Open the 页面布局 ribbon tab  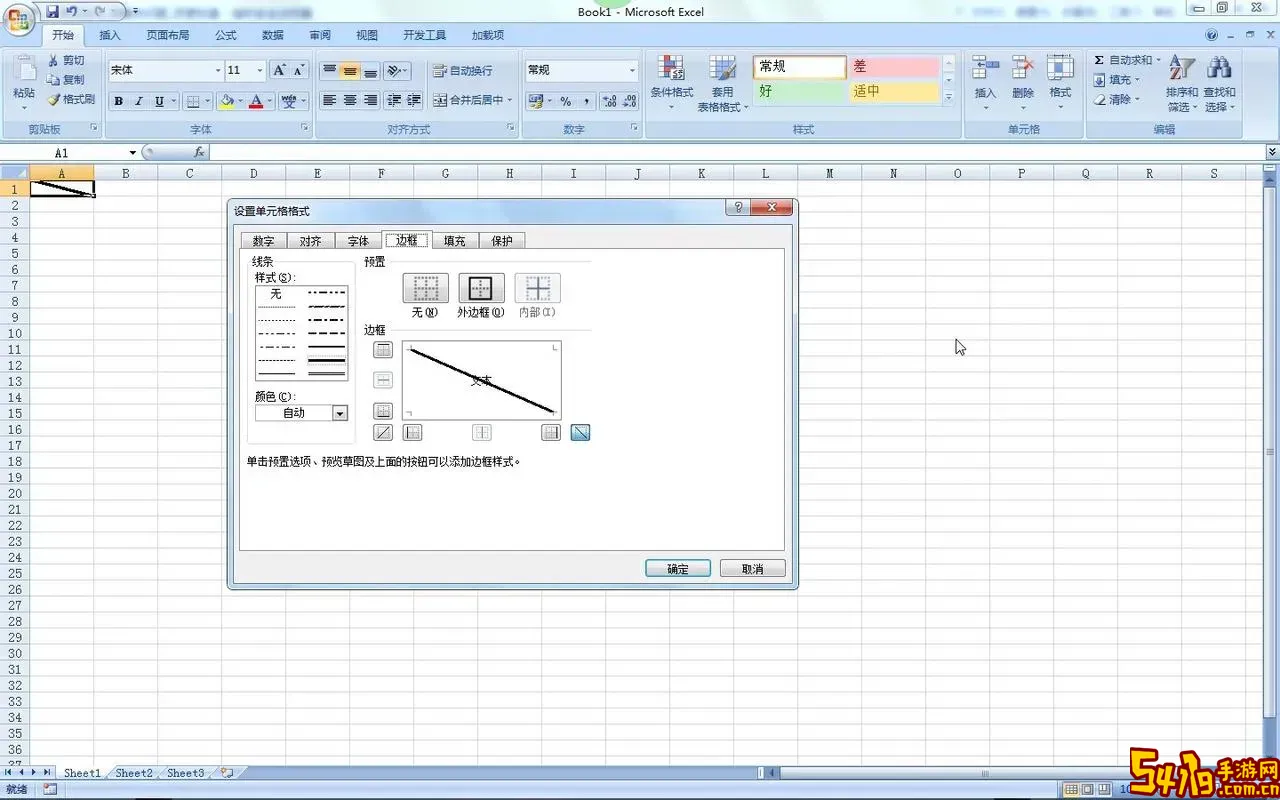click(167, 35)
